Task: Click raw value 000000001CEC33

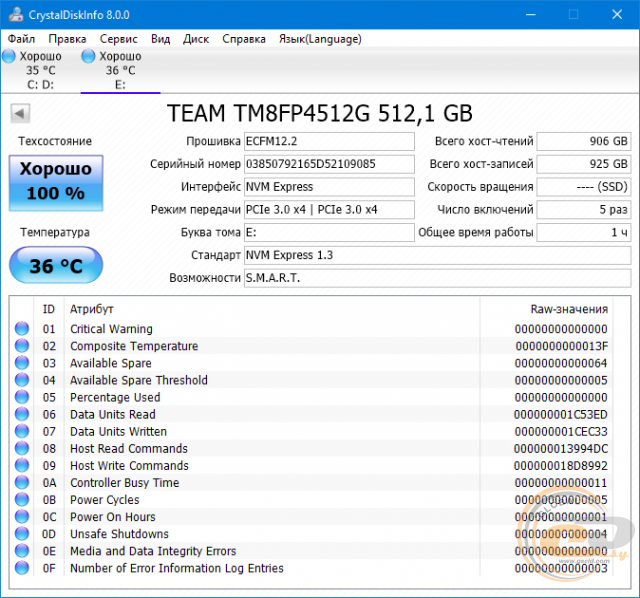Action: [x=561, y=432]
